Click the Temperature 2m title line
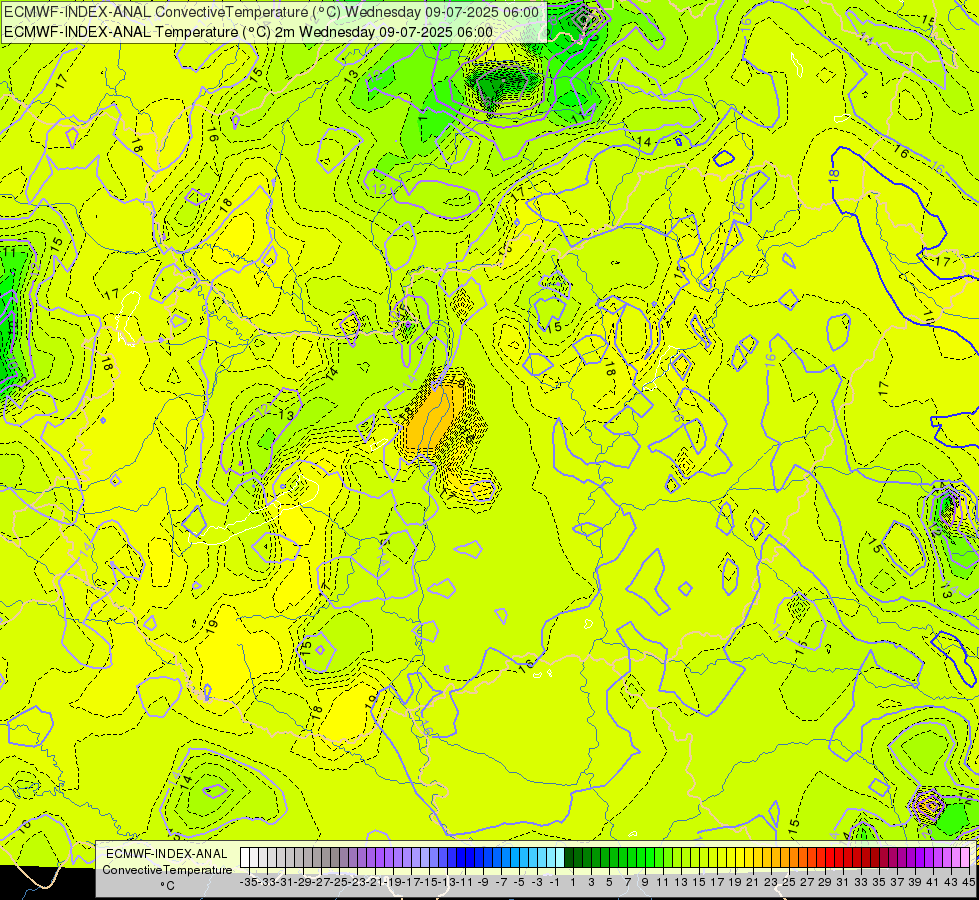The width and height of the screenshot is (979, 900). (x=248, y=32)
